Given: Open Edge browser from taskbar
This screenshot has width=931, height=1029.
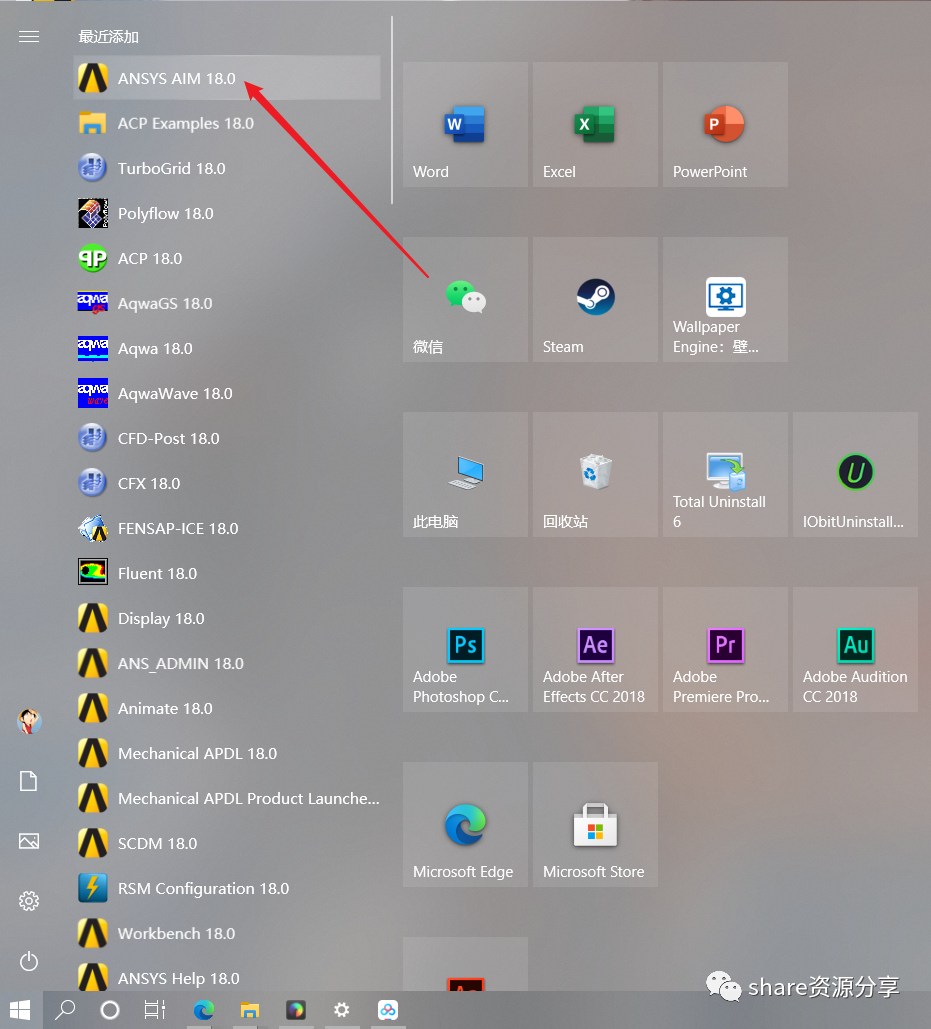Looking at the screenshot, I should [203, 1010].
